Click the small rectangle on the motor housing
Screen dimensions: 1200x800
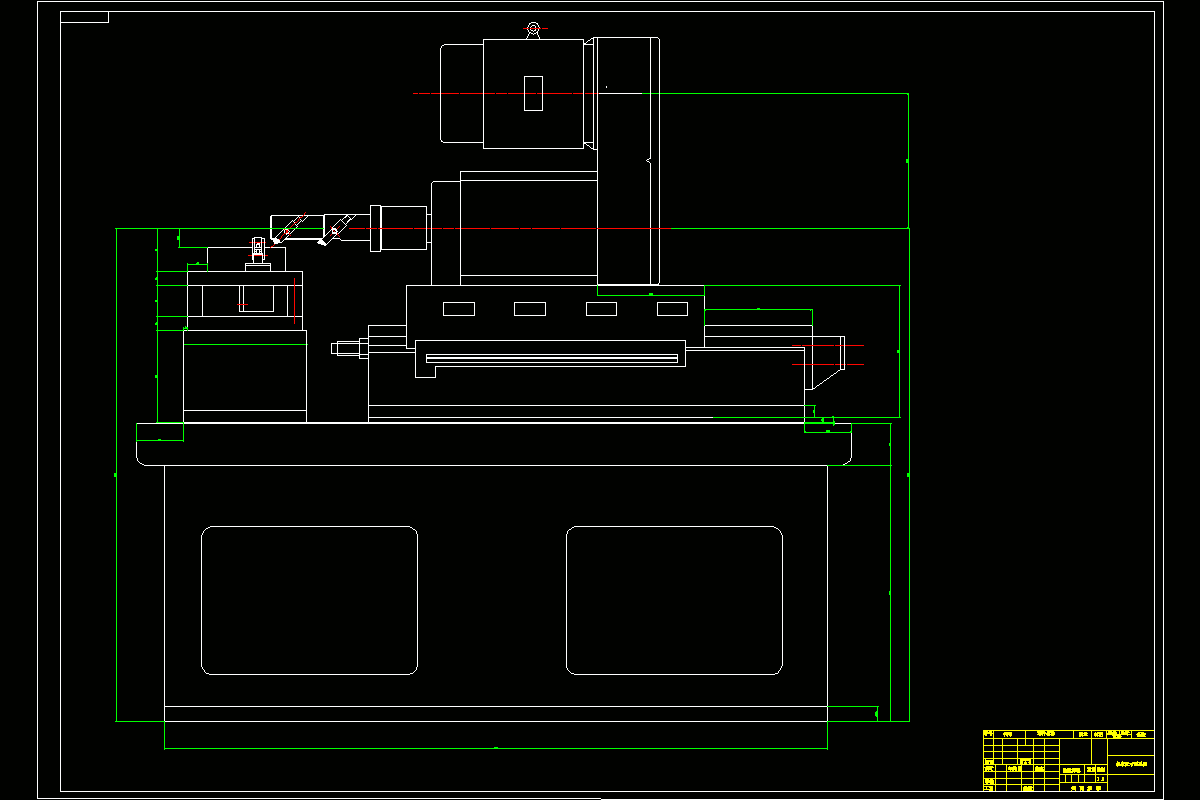click(533, 93)
